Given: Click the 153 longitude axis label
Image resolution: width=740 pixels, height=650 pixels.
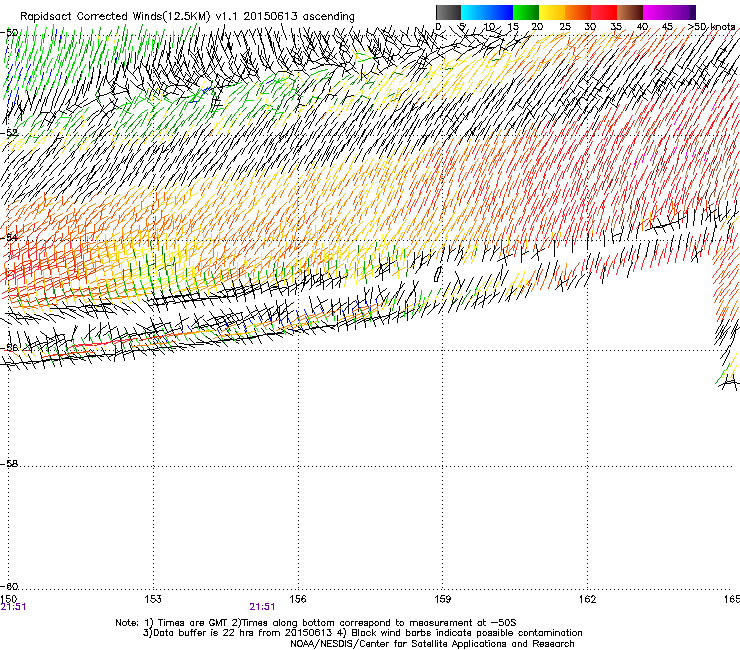Looking at the screenshot, I should point(153,599).
